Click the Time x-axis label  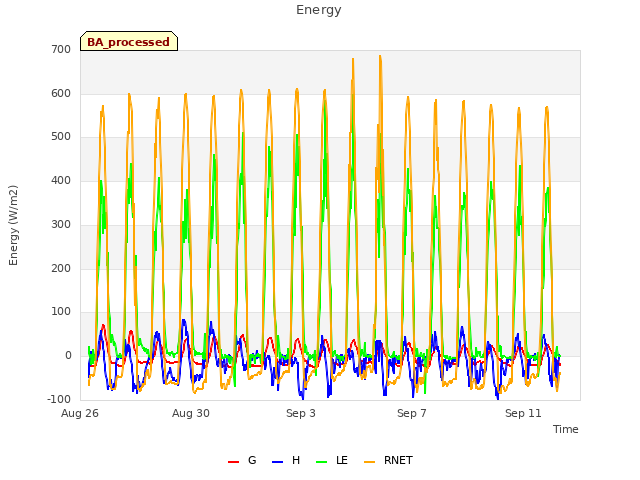click(566, 429)
